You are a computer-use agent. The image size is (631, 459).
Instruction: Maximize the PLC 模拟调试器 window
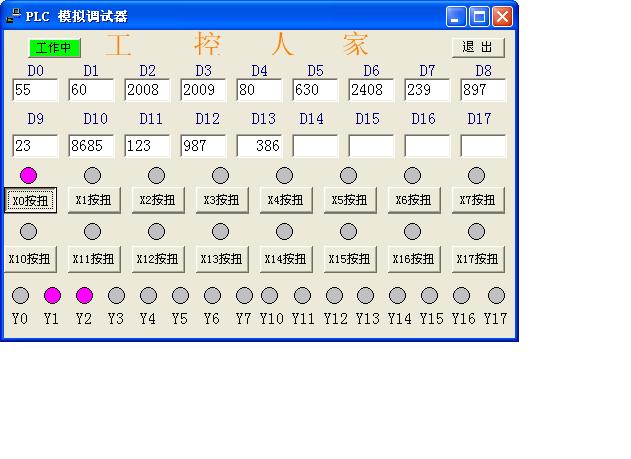(479, 16)
